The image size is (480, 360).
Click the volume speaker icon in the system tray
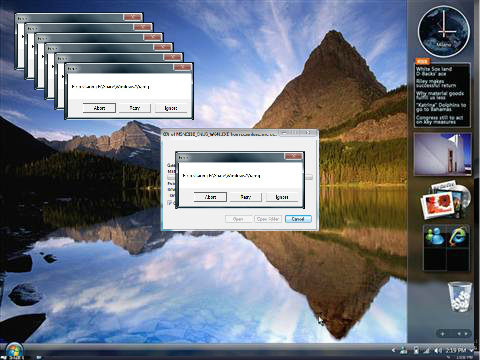pos(438,350)
